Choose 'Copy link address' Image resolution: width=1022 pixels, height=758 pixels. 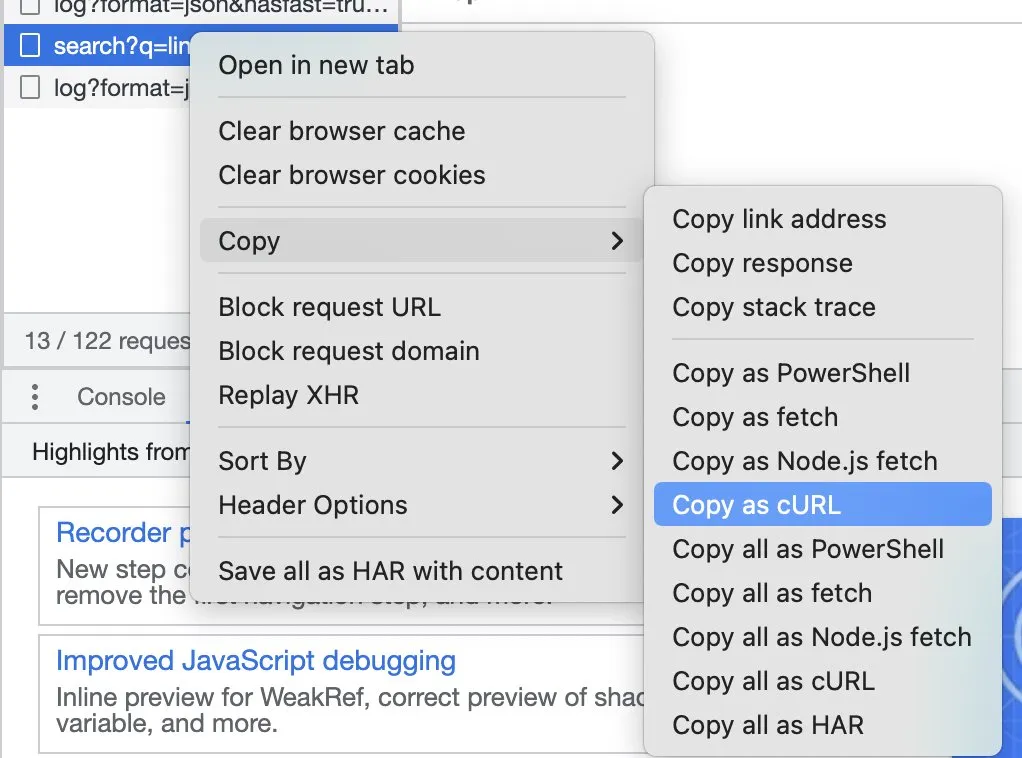(x=823, y=219)
